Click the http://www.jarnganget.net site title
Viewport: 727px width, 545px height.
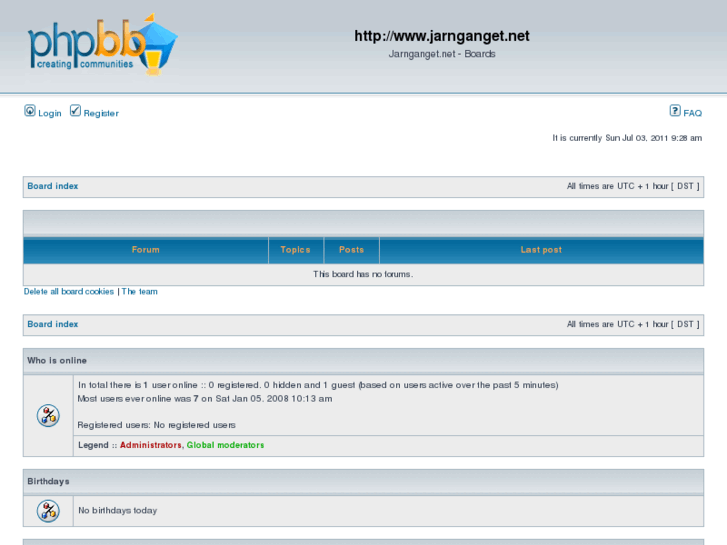(442, 36)
